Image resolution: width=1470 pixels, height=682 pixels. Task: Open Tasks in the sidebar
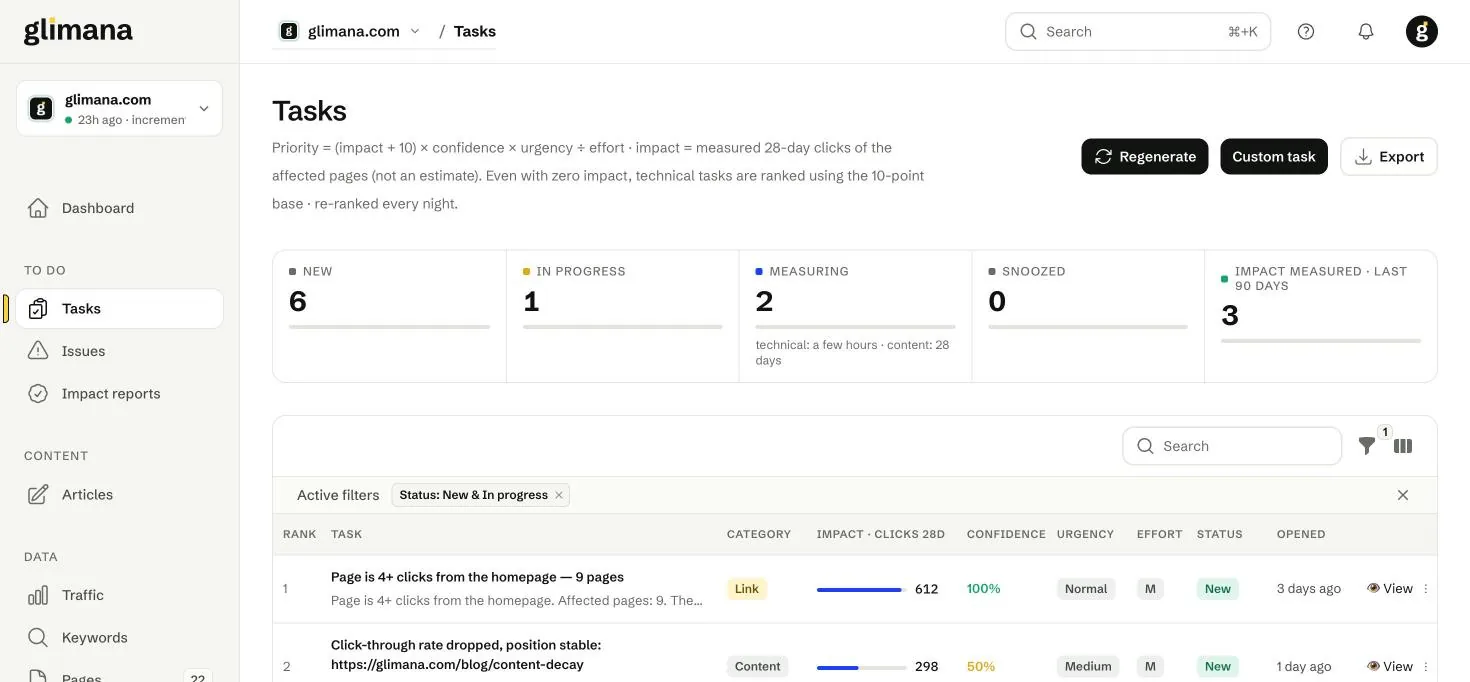119,309
